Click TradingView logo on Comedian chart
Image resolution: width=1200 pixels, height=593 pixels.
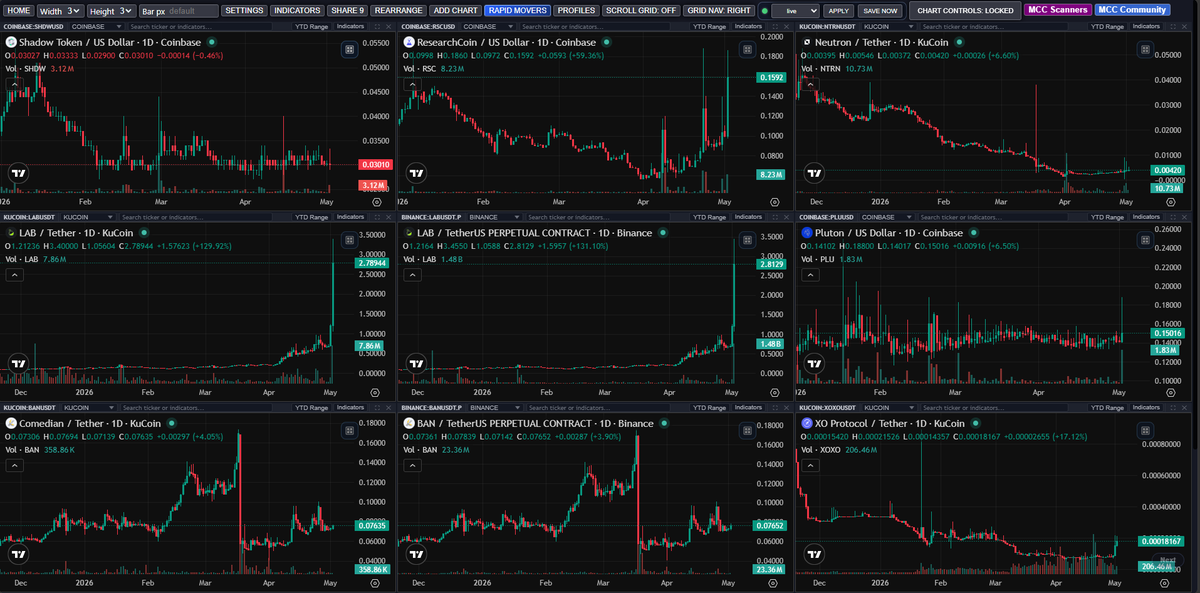(17, 554)
